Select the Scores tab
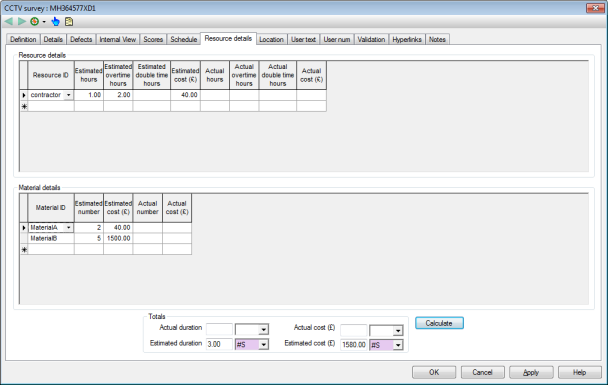Image resolution: width=608 pixels, height=385 pixels. click(x=153, y=40)
